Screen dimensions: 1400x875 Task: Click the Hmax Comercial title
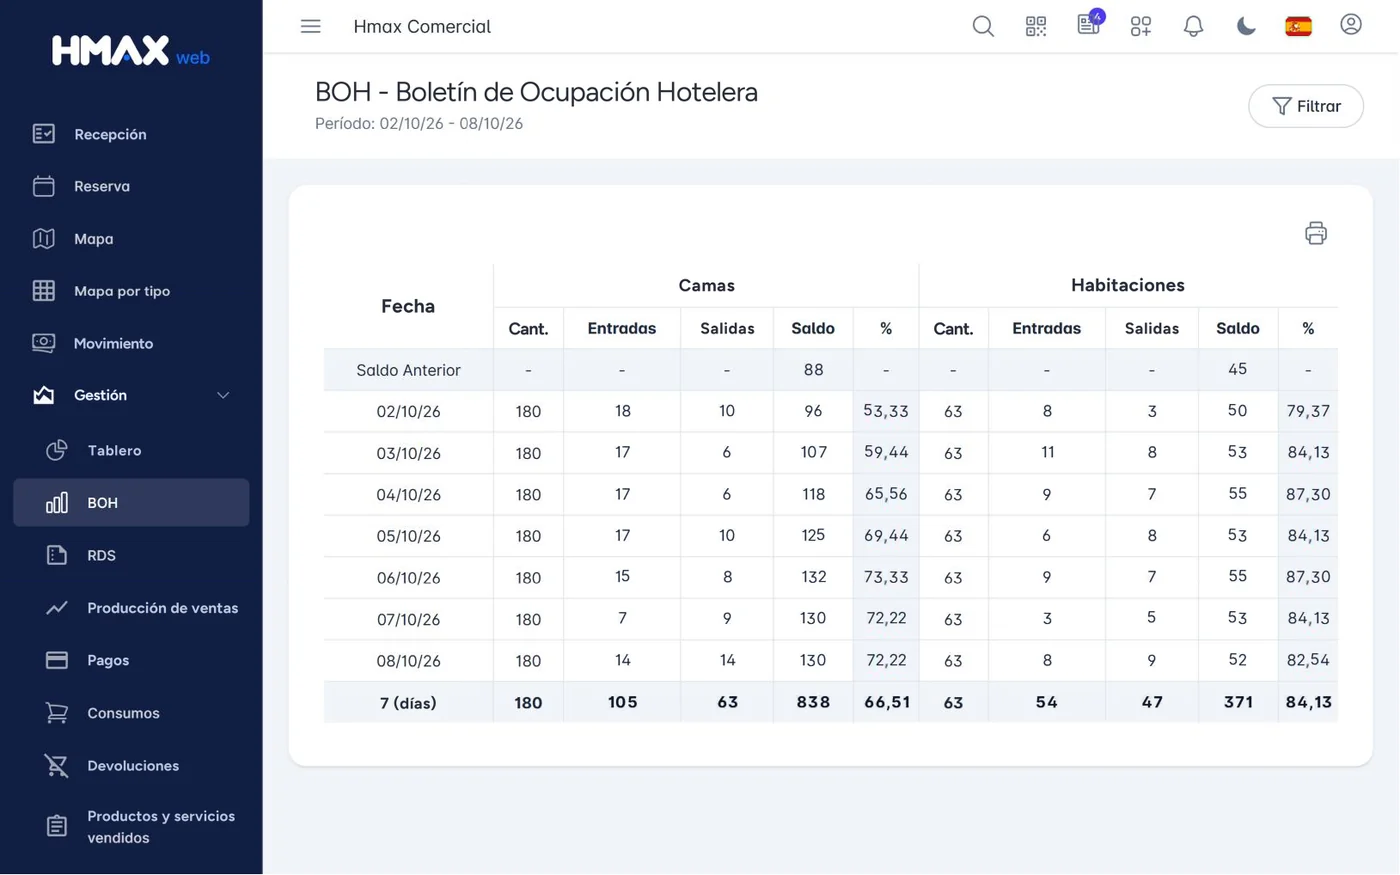click(x=422, y=27)
